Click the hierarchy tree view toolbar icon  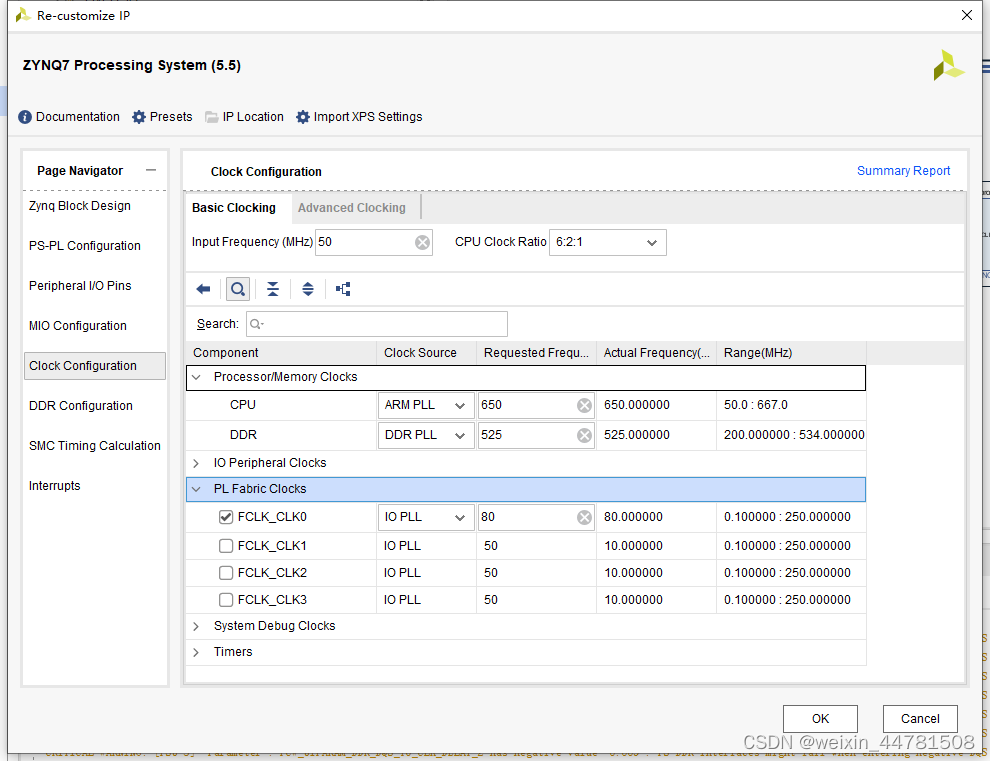tap(343, 289)
